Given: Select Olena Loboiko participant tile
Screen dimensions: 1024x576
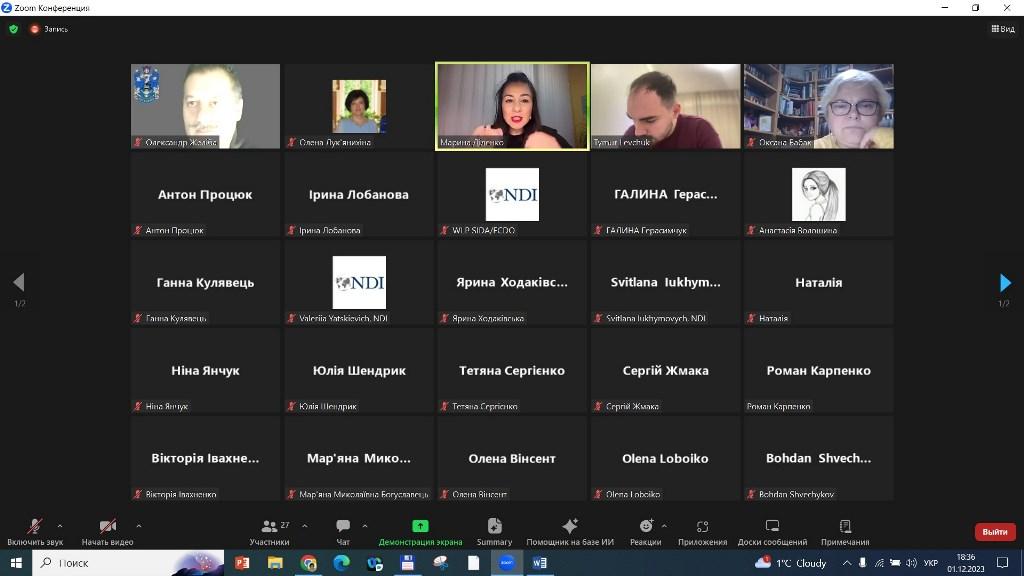Looking at the screenshot, I should pos(665,458).
